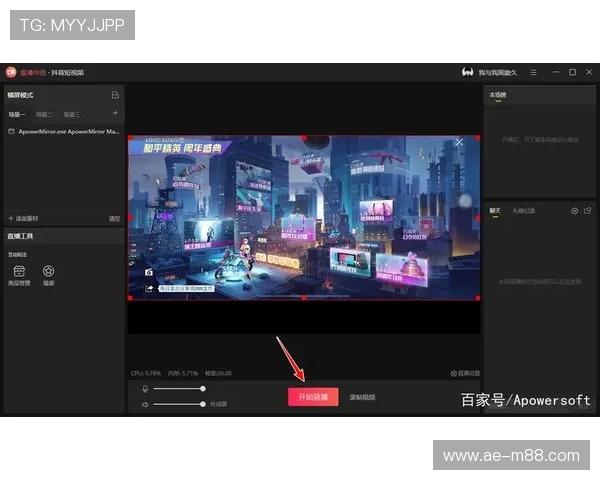Select the 本场榜 tab
Screen dimensions: 600x480
(x=498, y=95)
